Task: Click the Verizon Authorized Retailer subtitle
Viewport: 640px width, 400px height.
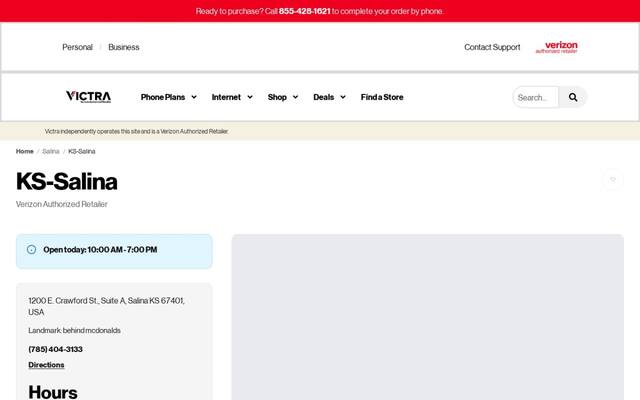Action: point(62,204)
